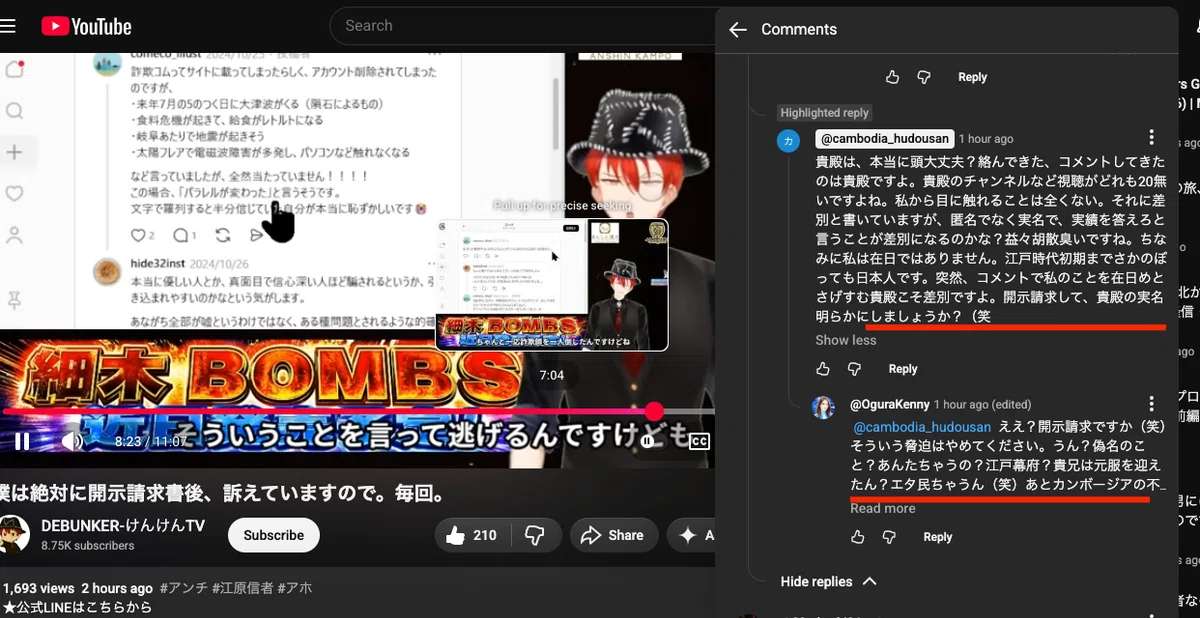Dislike the topmost comment above Highlighted reply
The image size is (1200, 618).
924,77
